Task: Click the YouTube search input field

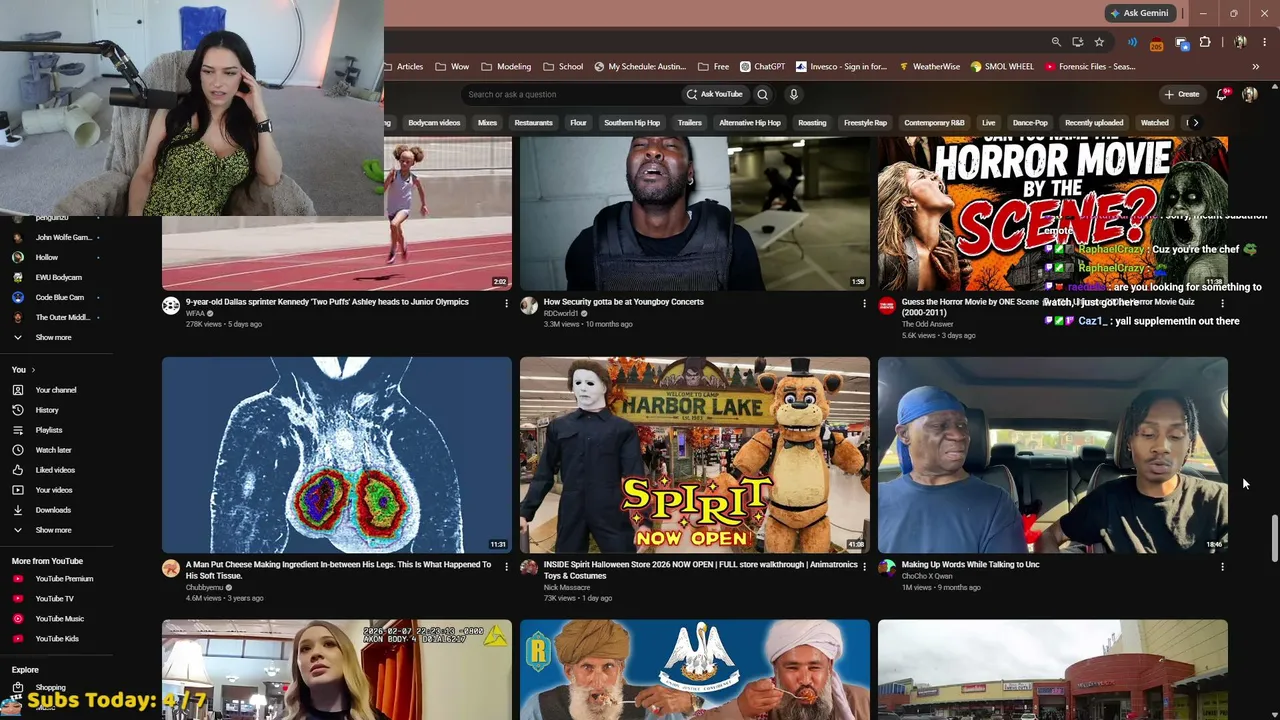Action: [x=570, y=94]
